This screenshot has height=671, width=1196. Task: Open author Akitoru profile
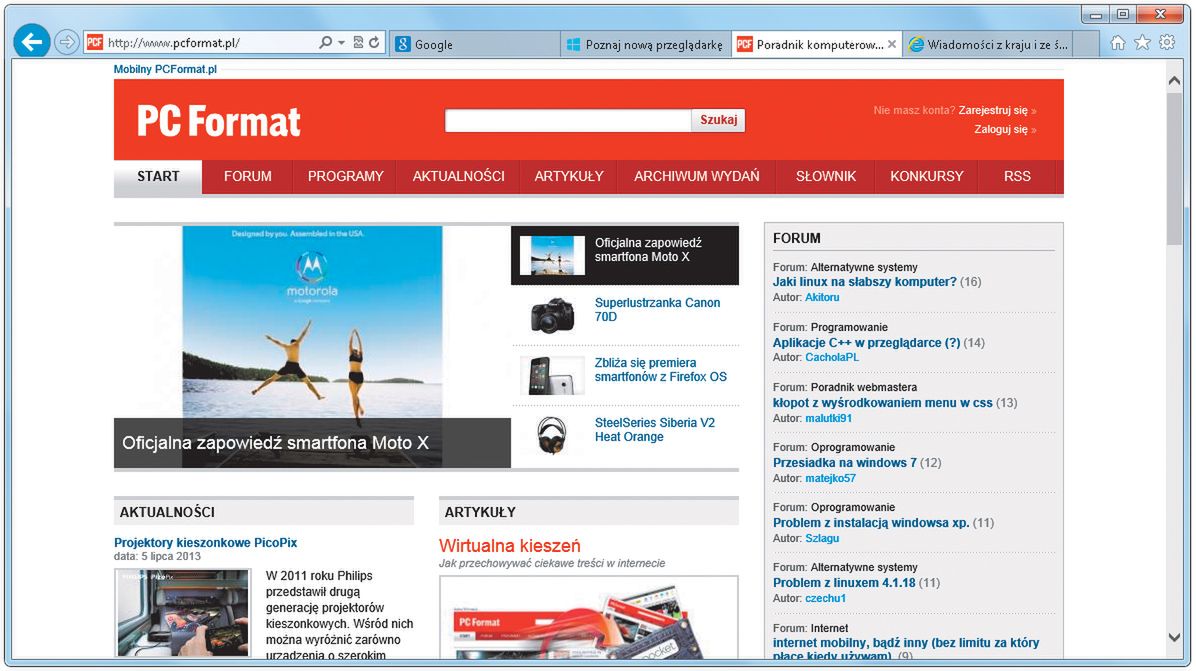822,297
